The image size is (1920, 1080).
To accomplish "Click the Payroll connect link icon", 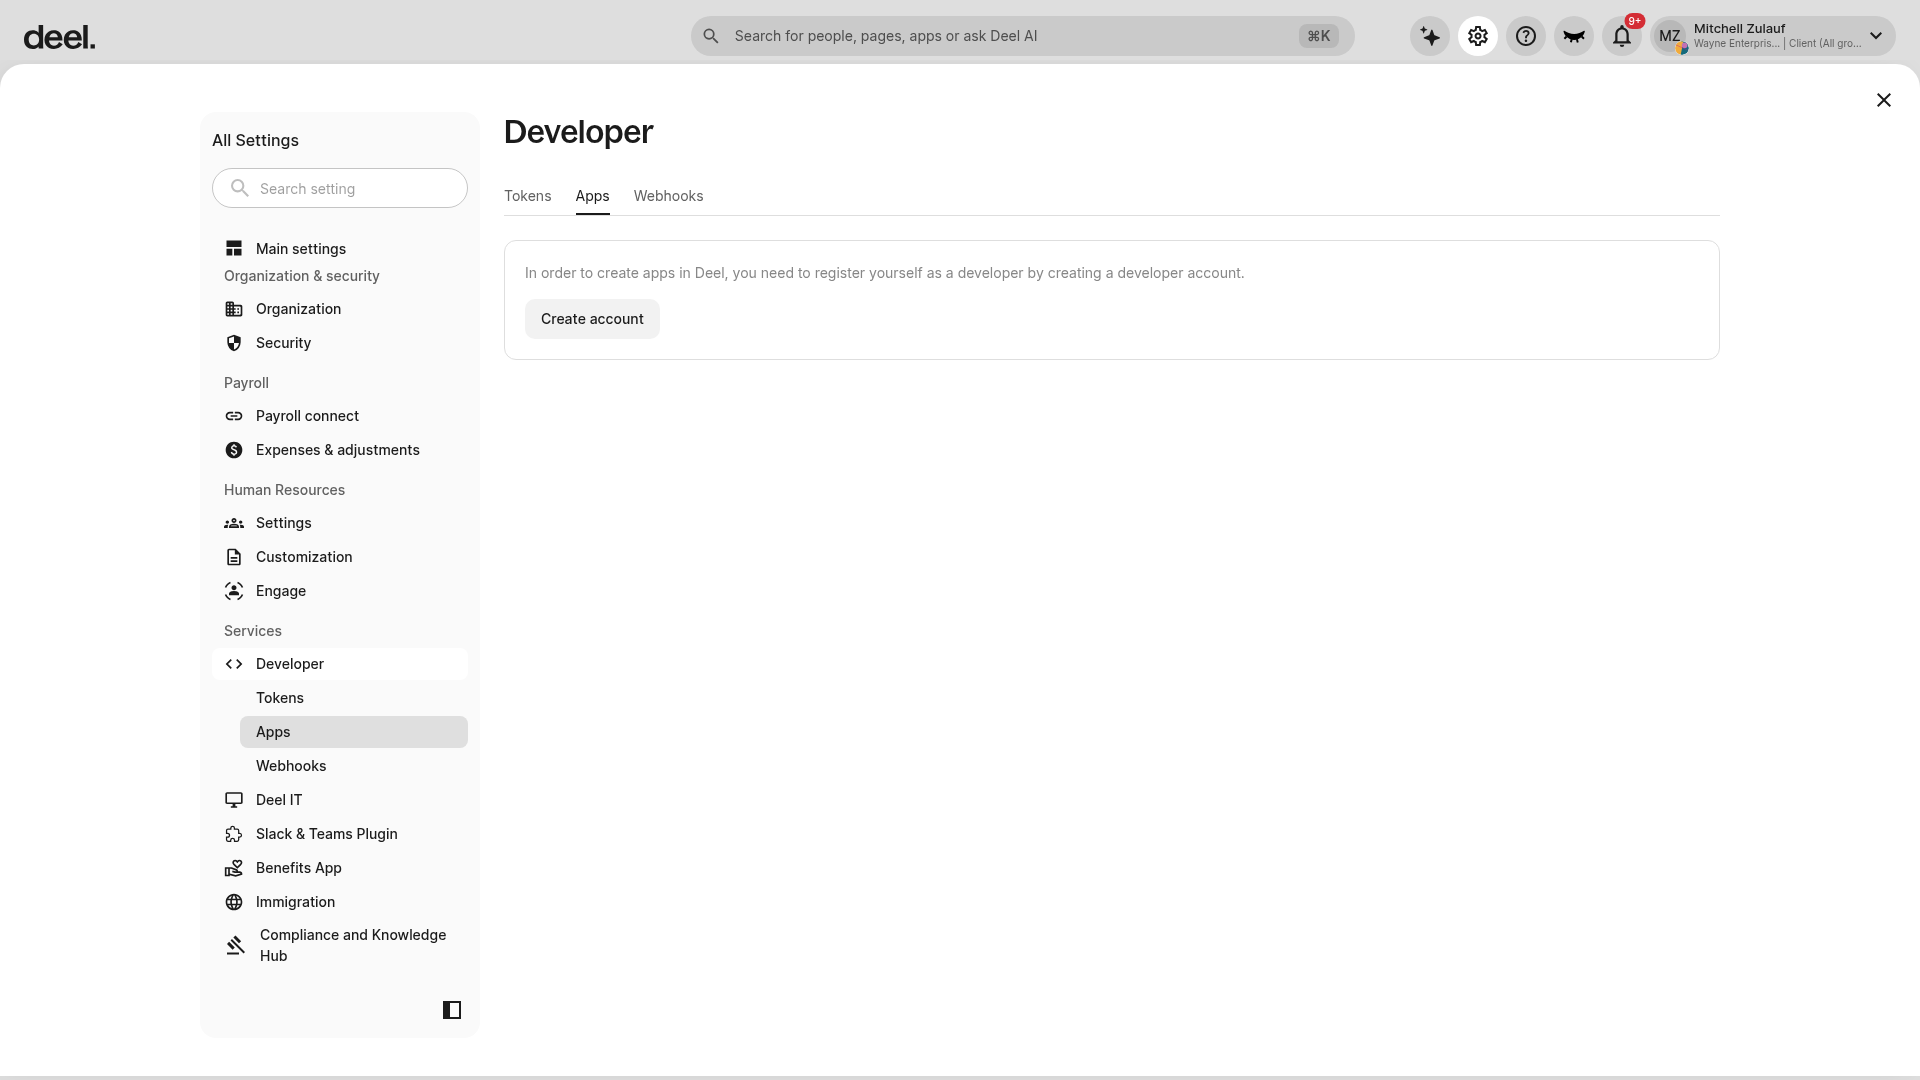I will [234, 416].
